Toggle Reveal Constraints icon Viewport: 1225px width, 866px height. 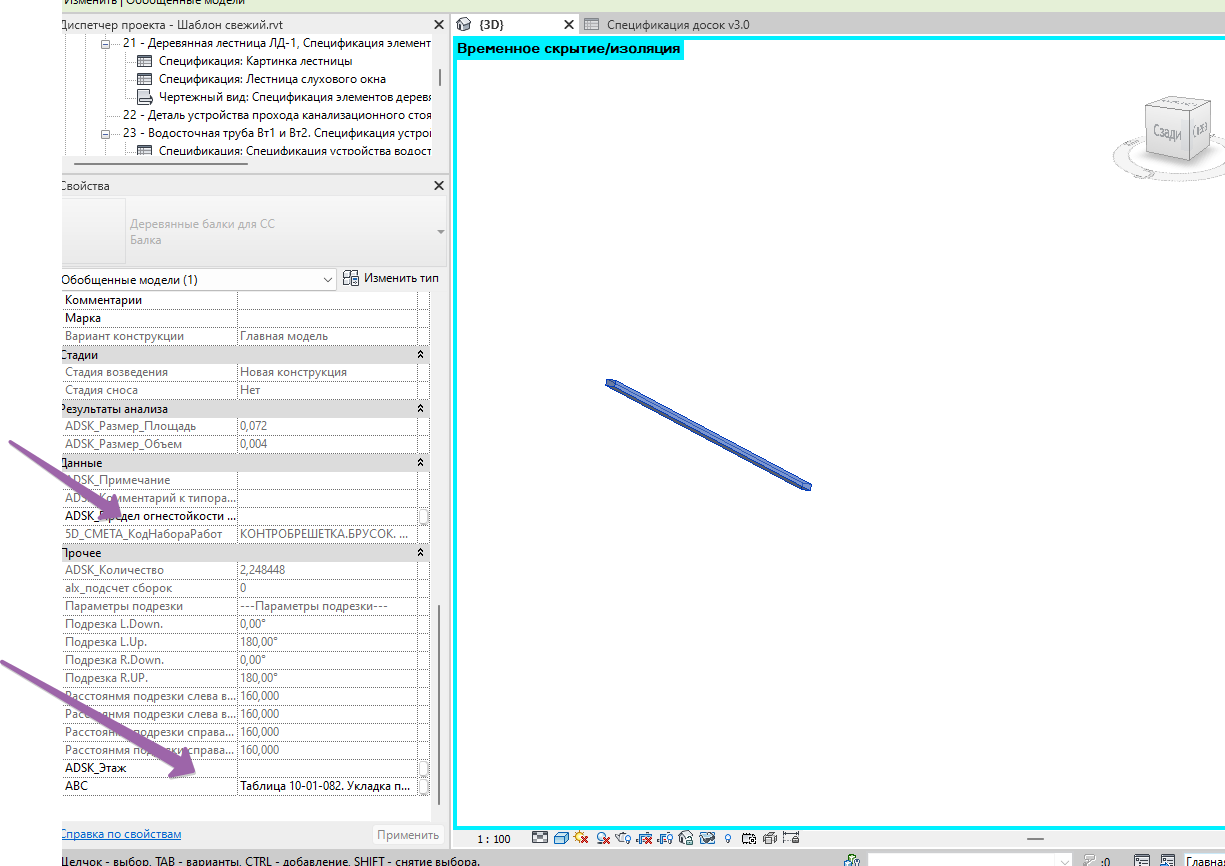click(x=791, y=838)
